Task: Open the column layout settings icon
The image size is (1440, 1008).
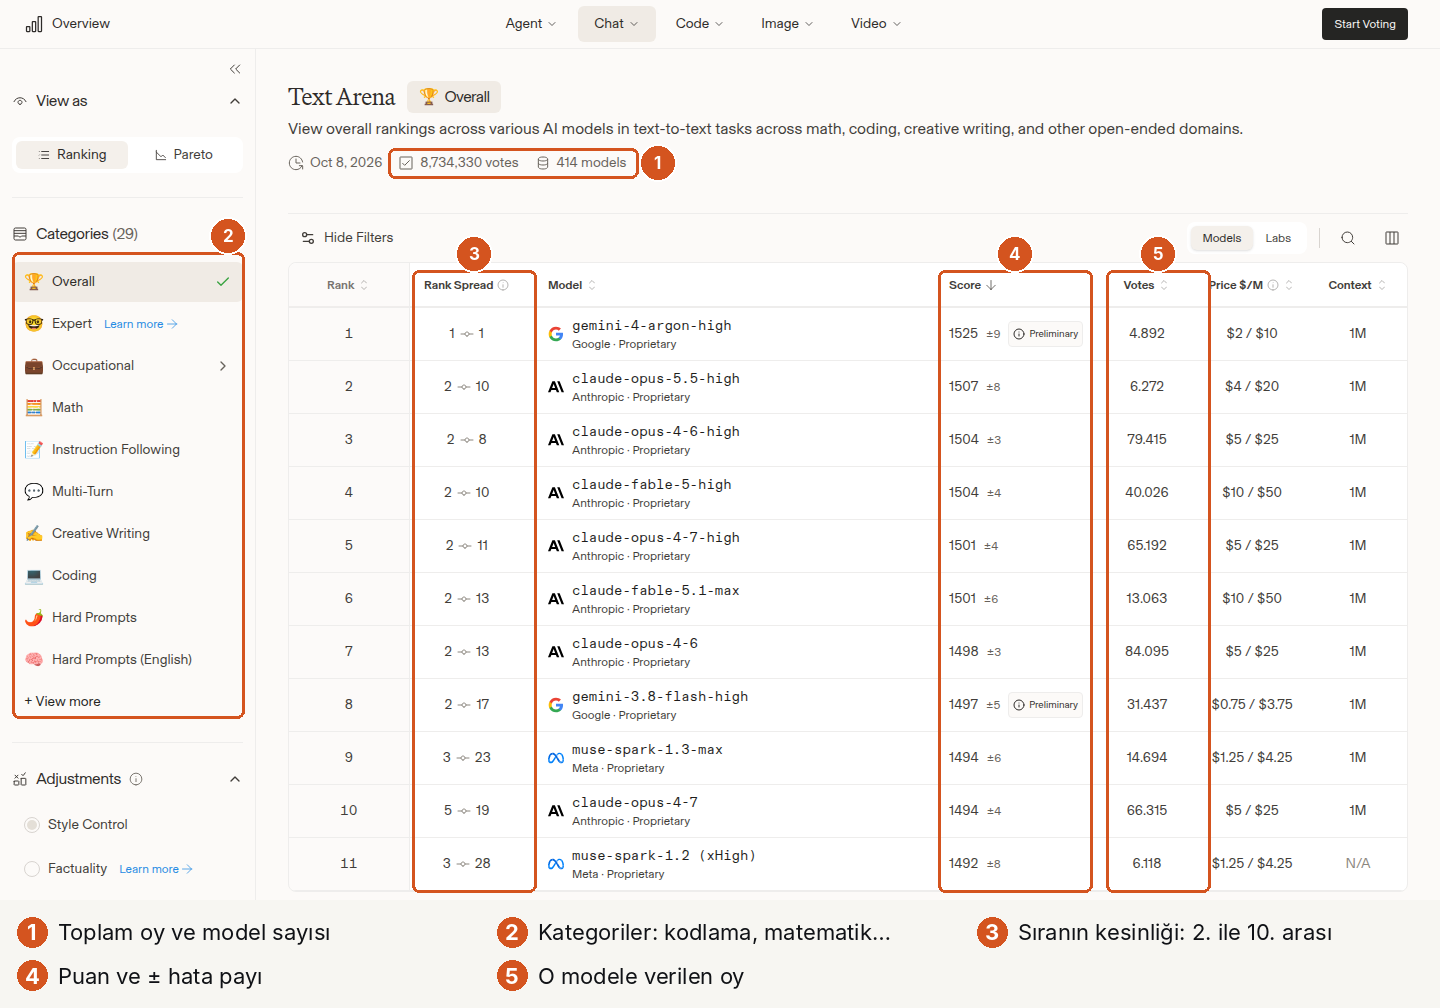Action: pyautogui.click(x=1392, y=238)
